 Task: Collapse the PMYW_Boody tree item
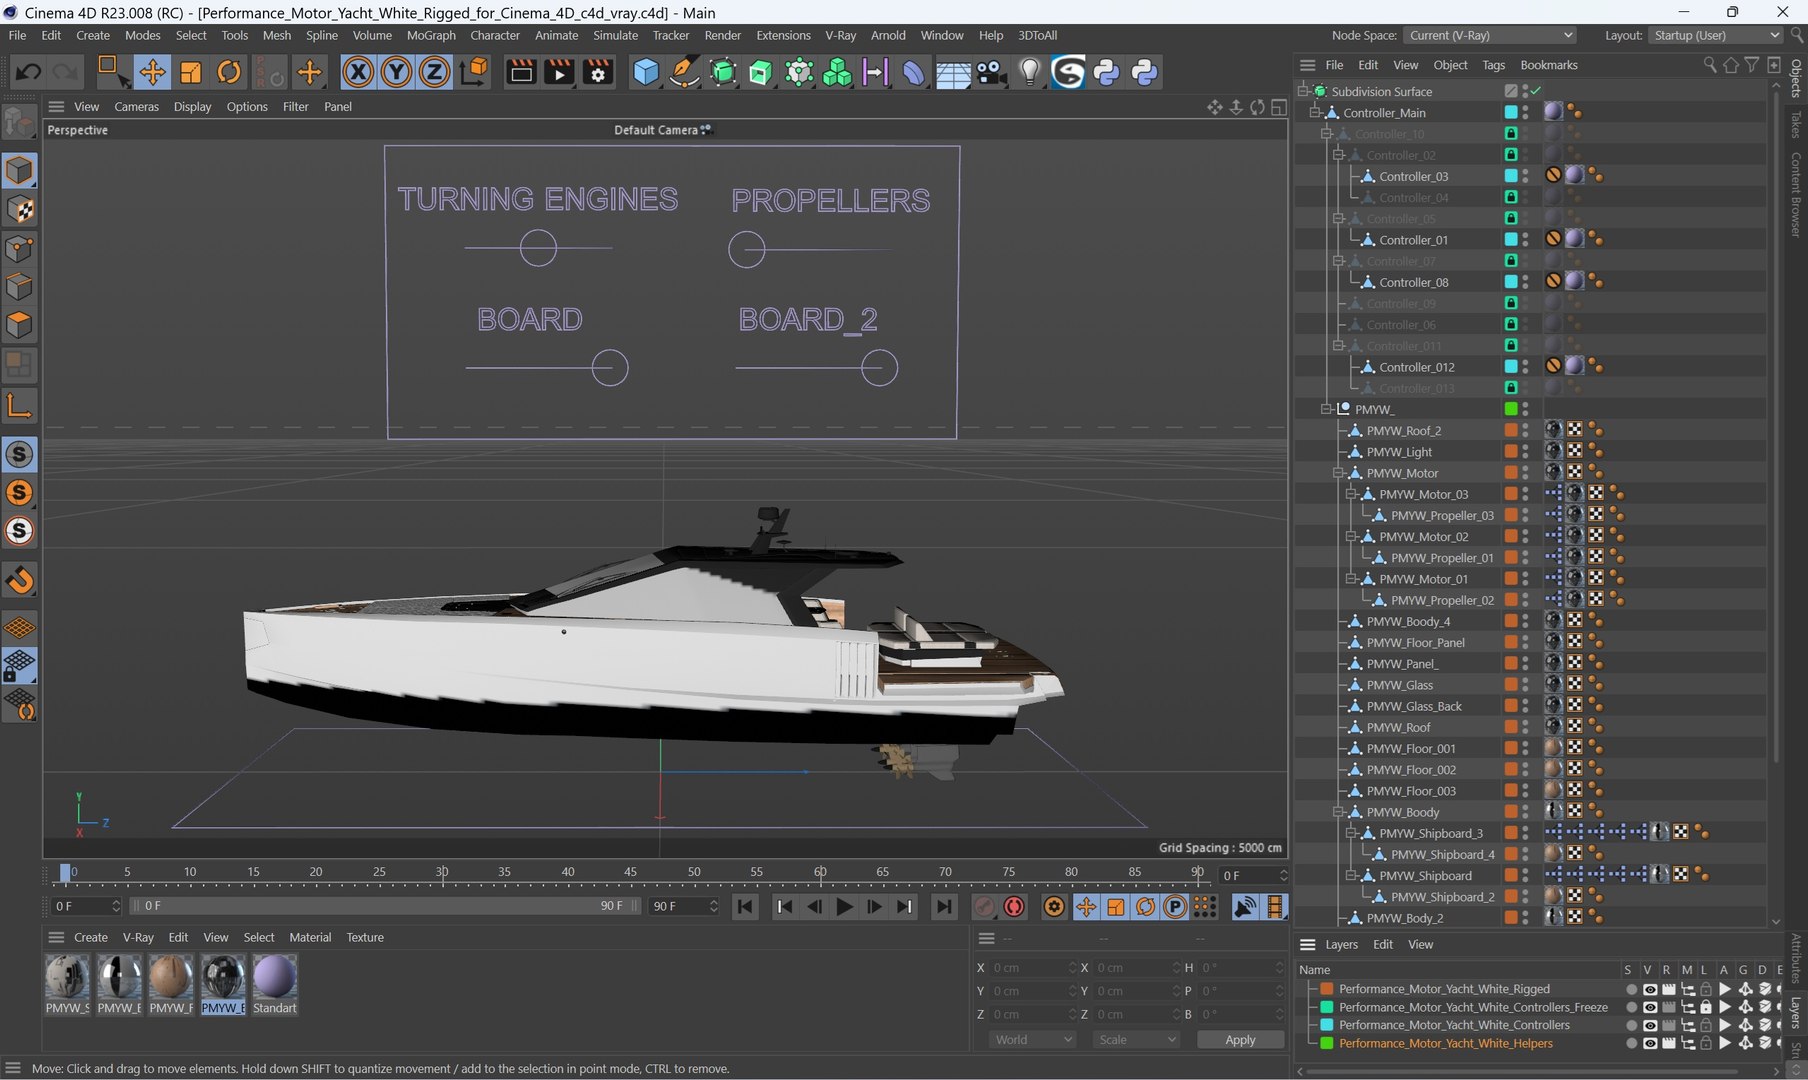pyautogui.click(x=1338, y=812)
